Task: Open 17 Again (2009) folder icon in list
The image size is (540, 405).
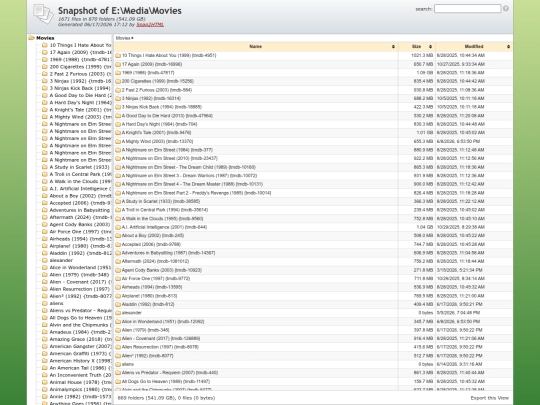Action: (x=118, y=64)
